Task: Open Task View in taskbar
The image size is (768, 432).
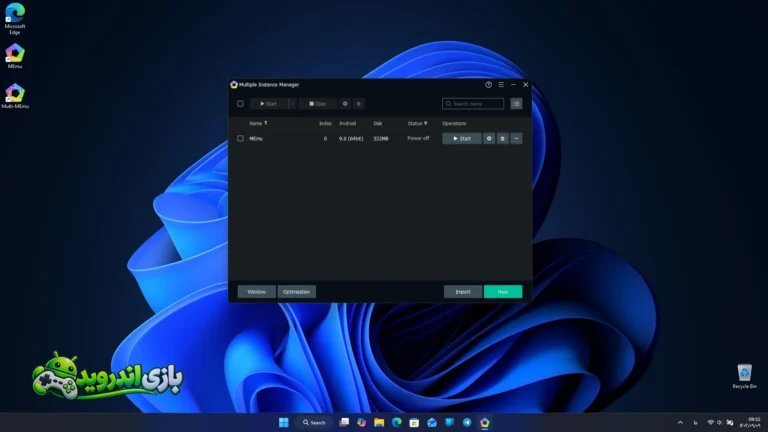Action: point(344,422)
